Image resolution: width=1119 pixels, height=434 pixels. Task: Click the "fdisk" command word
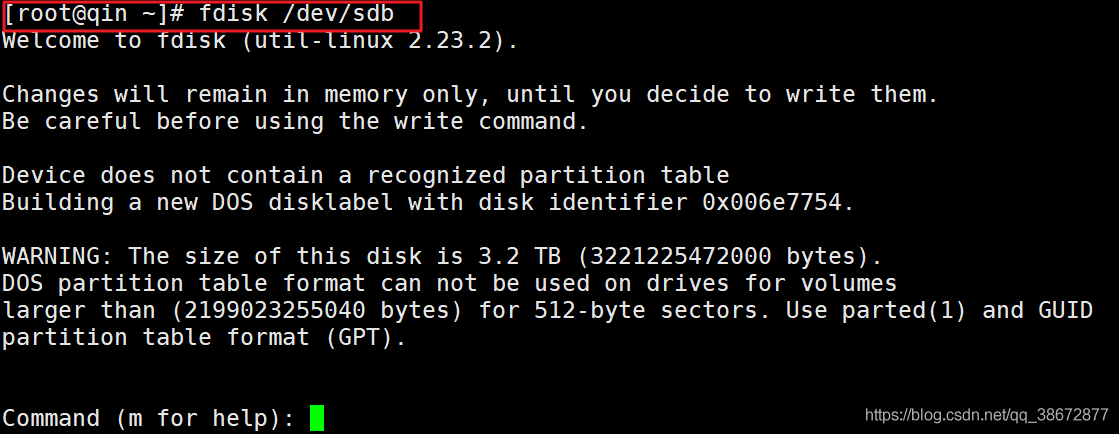pyautogui.click(x=239, y=15)
